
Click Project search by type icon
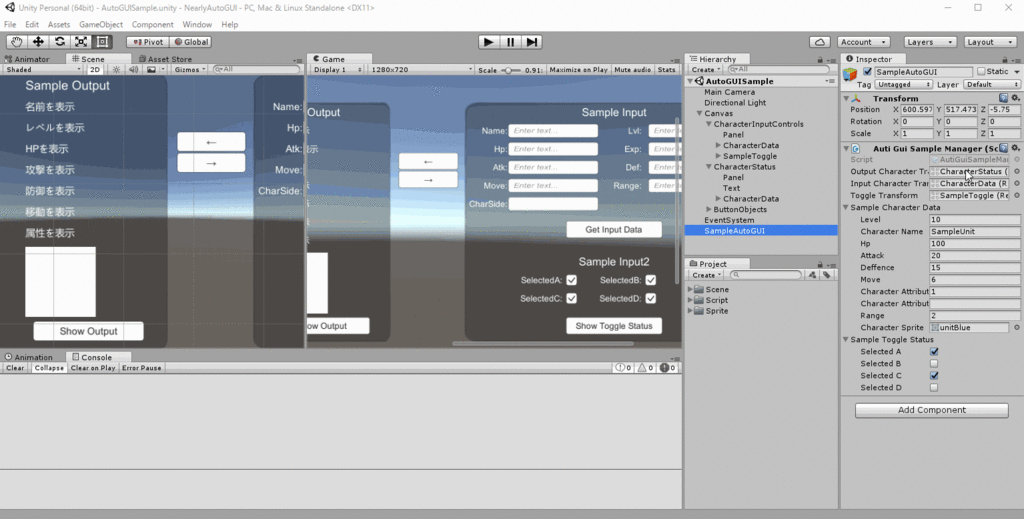coord(812,275)
